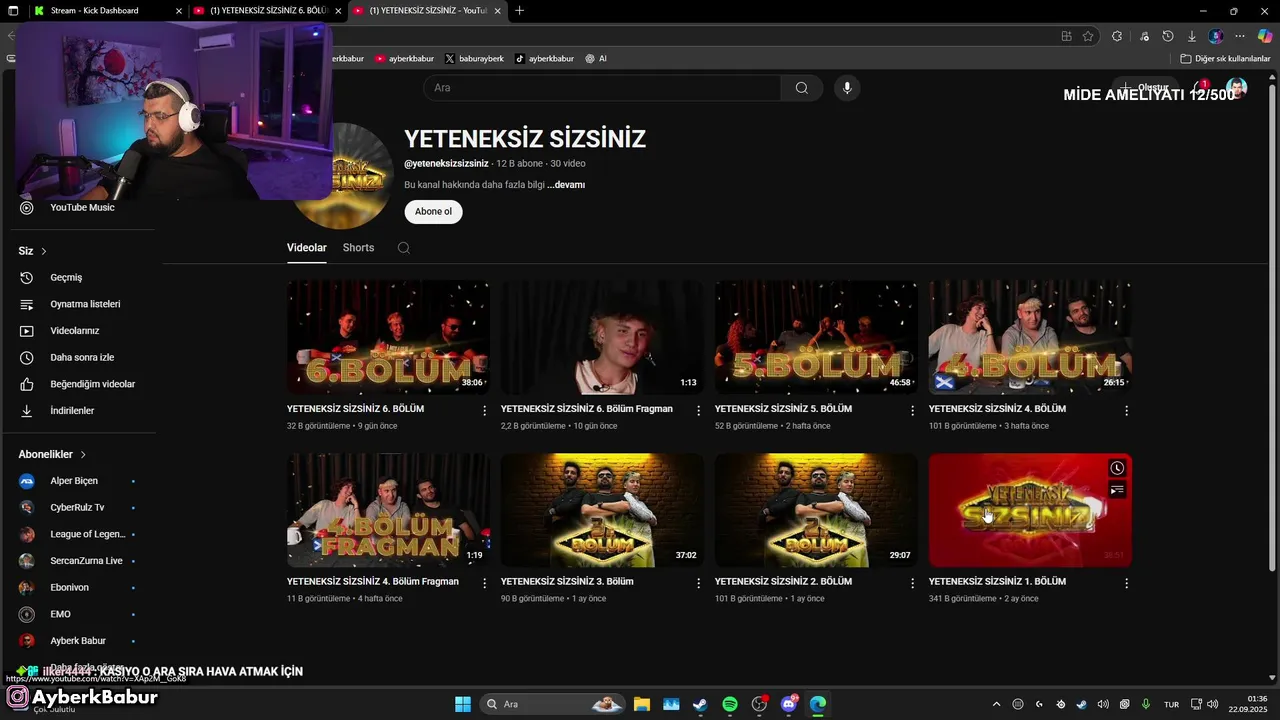Open YouTube Music in the sidebar
This screenshot has width=1280, height=720.
coord(82,208)
